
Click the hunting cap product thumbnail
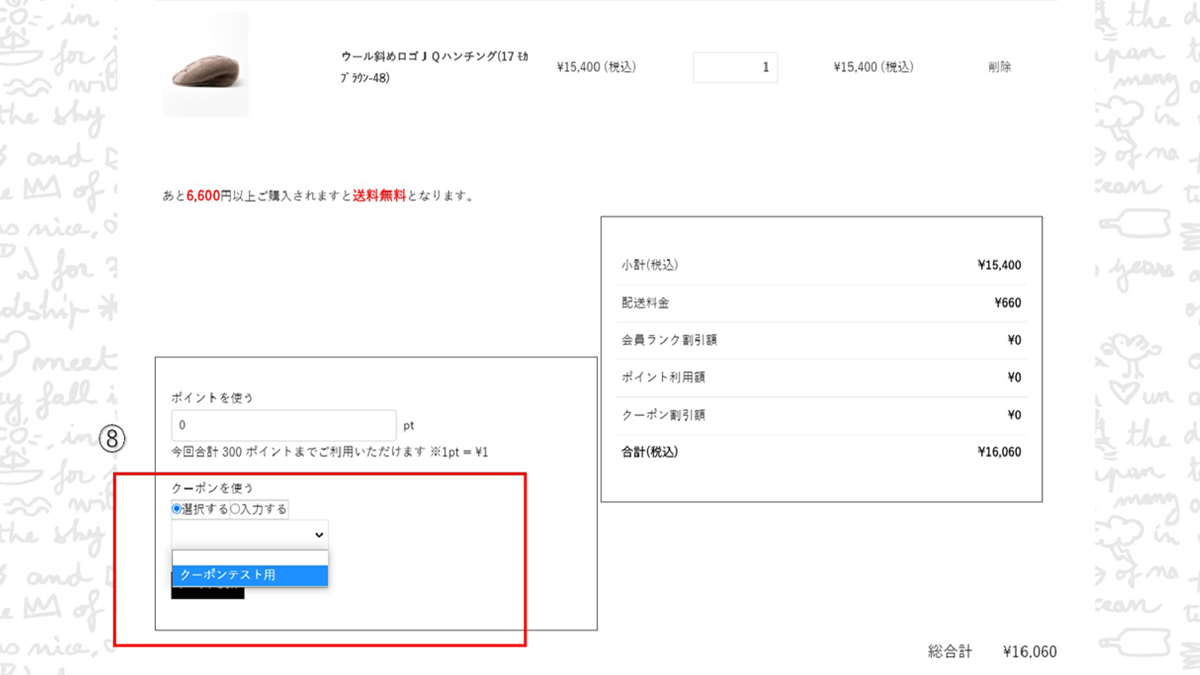click(x=205, y=65)
